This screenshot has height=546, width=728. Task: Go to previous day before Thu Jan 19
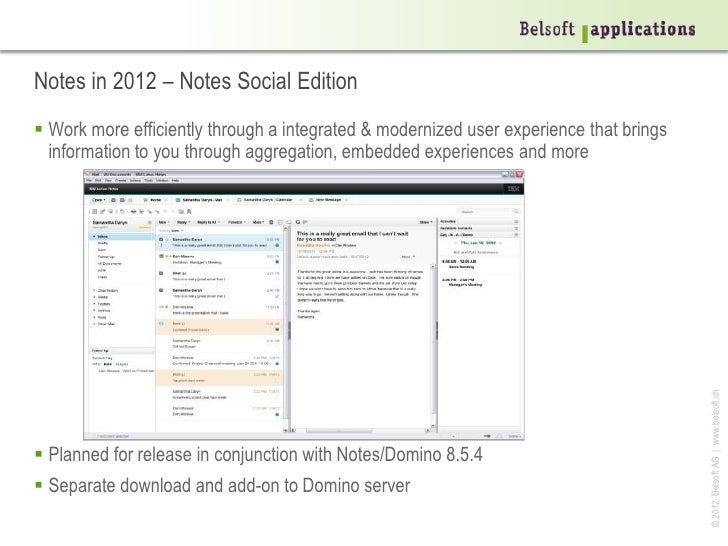tap(456, 243)
